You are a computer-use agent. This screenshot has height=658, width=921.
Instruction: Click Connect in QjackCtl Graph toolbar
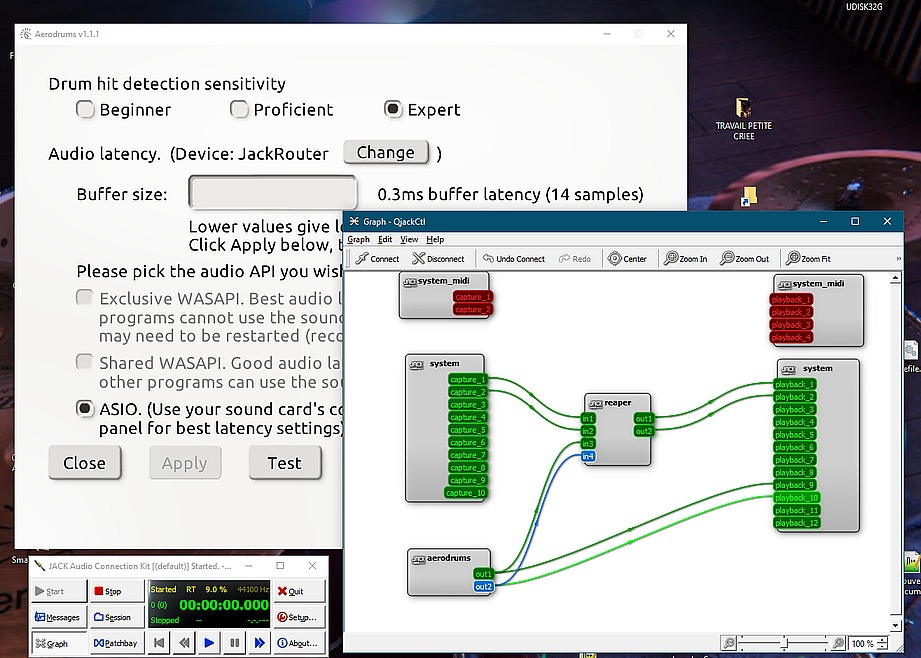click(x=377, y=258)
